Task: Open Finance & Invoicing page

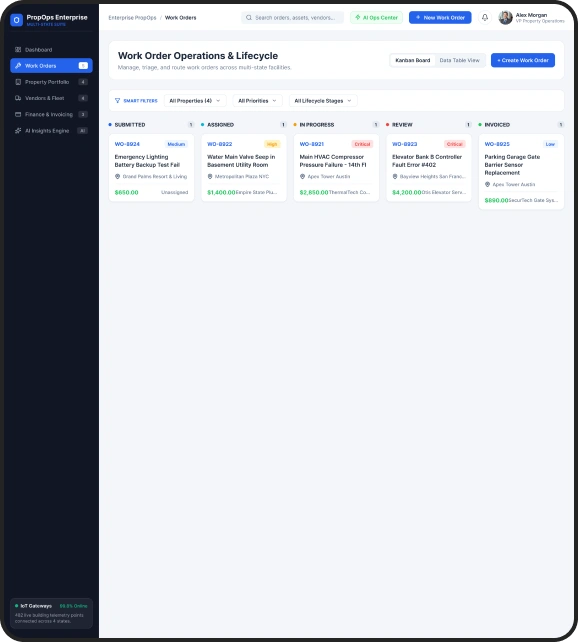Action: coord(52,114)
